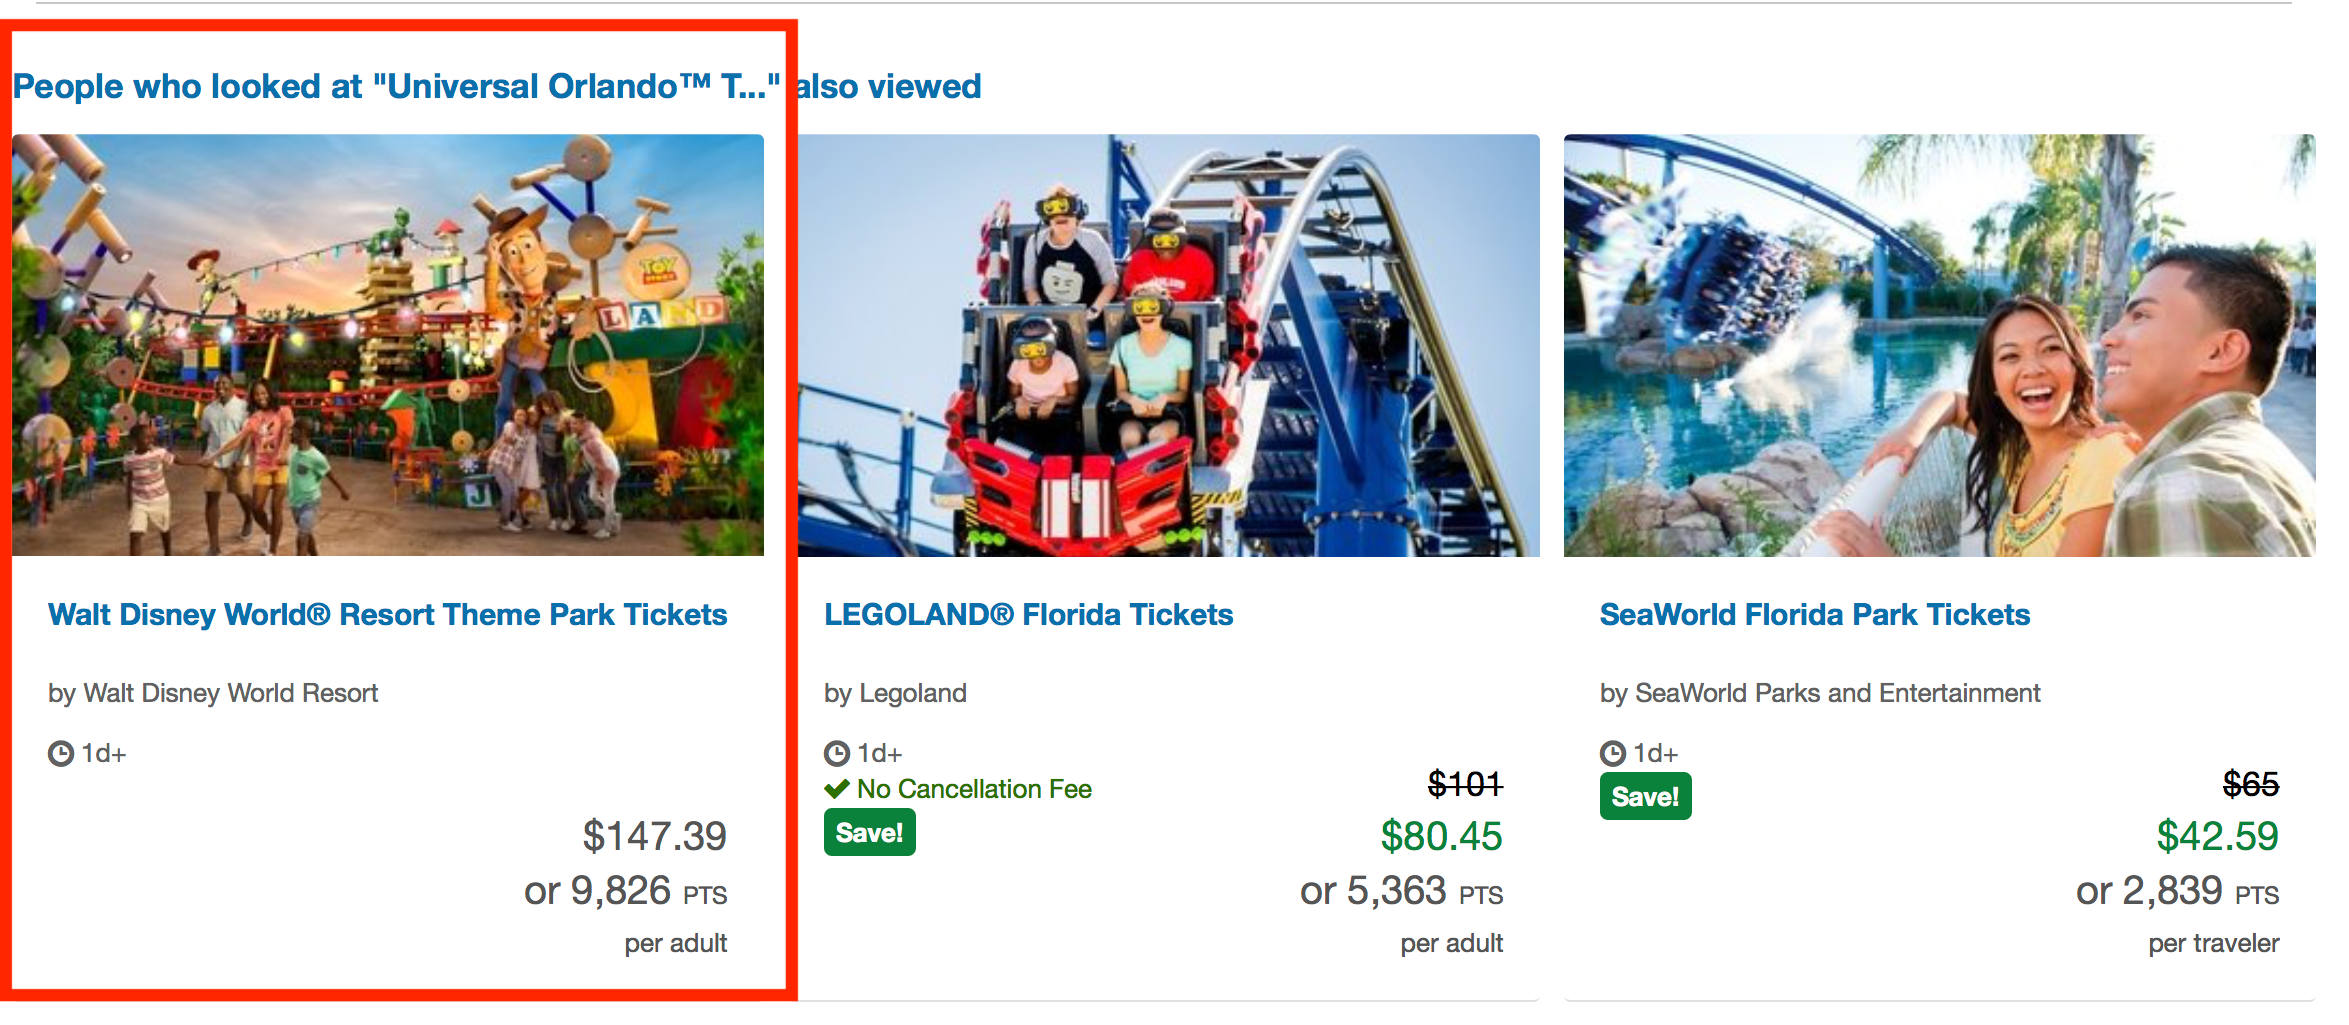Click the Toy Story Land photo thumbnail

(x=388, y=345)
